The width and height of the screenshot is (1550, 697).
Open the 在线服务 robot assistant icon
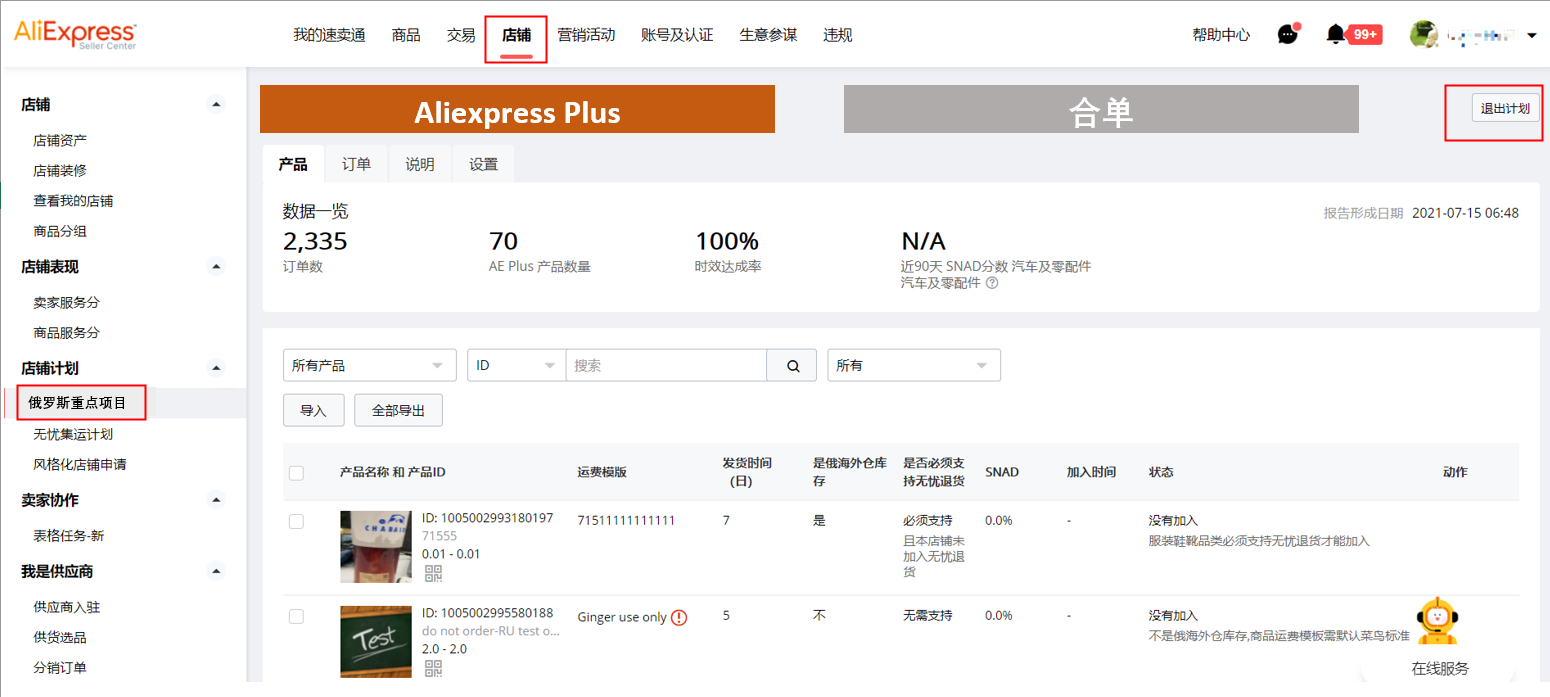pyautogui.click(x=1437, y=622)
